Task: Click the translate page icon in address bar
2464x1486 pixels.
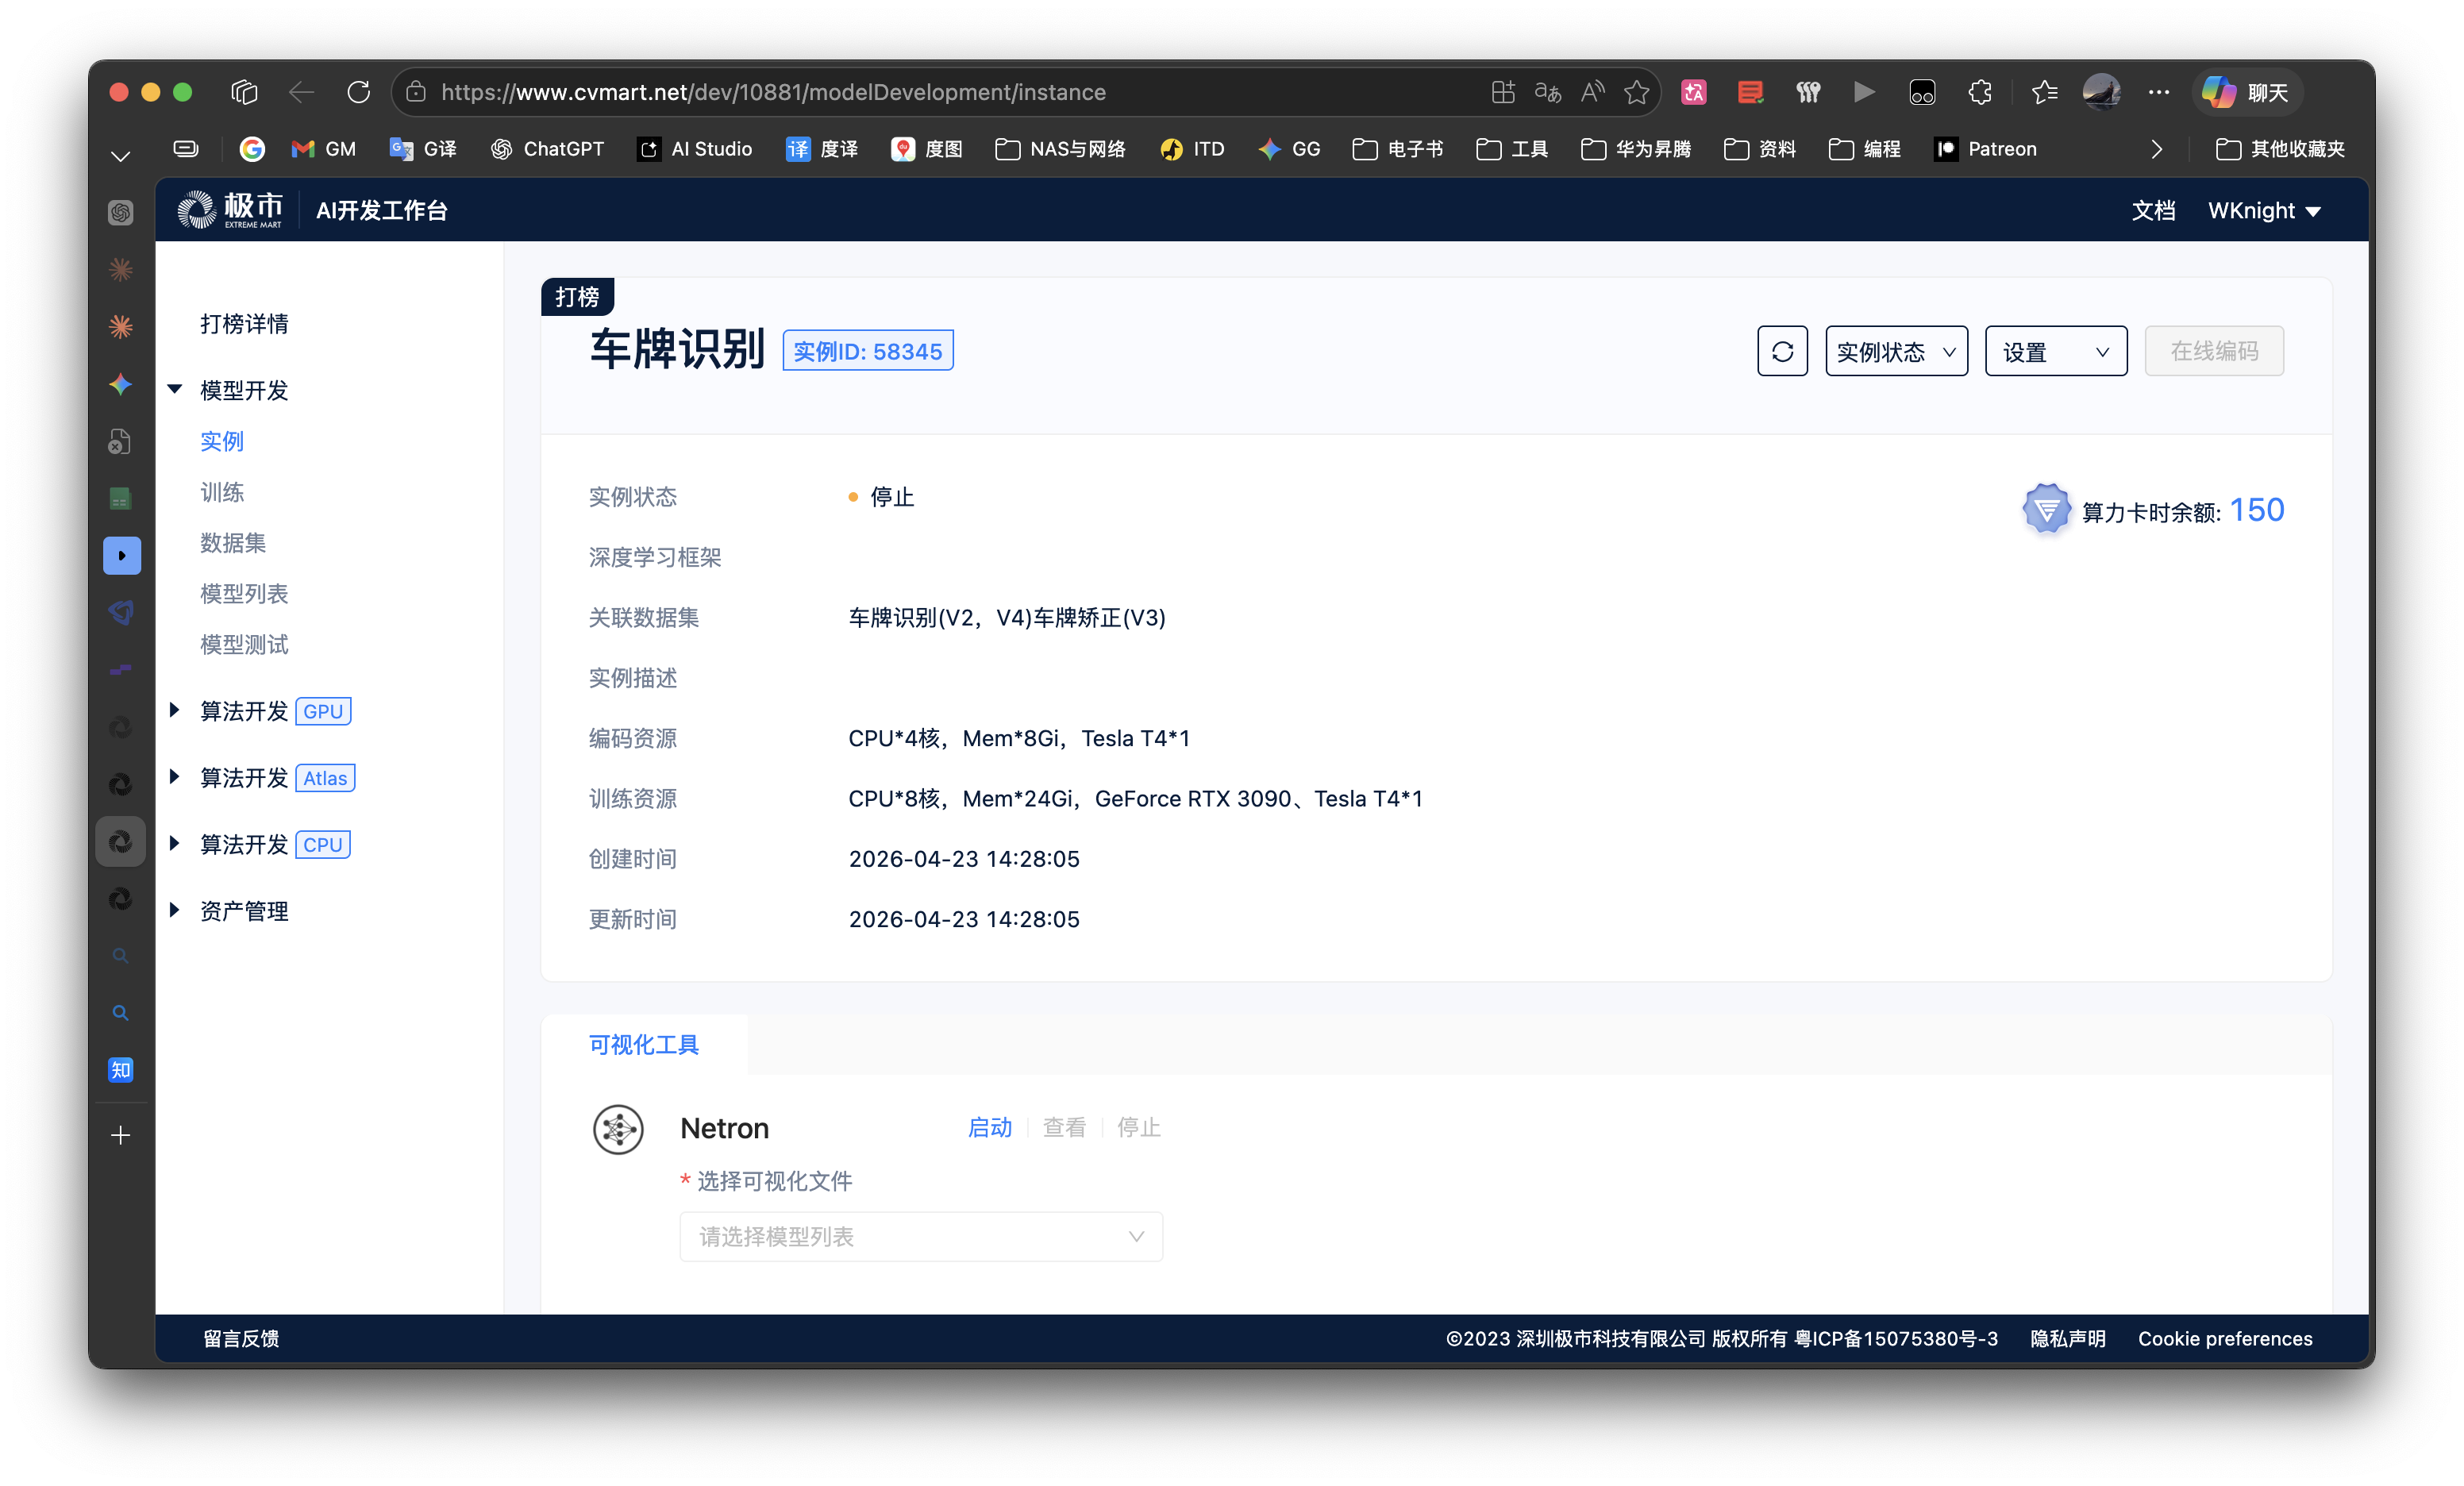Action: (1548, 92)
